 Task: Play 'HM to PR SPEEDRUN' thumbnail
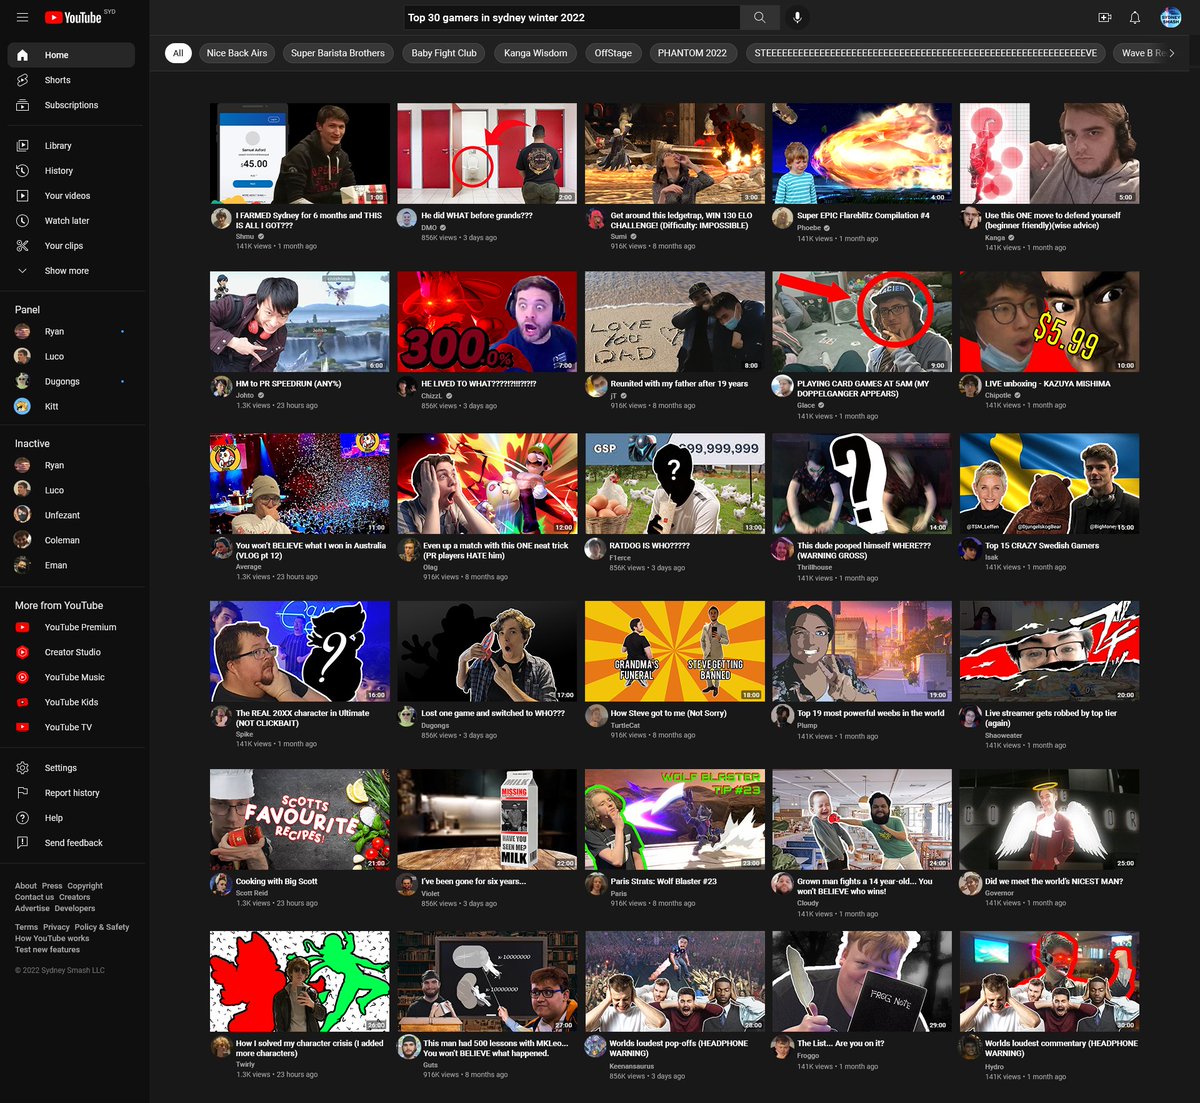click(x=300, y=321)
